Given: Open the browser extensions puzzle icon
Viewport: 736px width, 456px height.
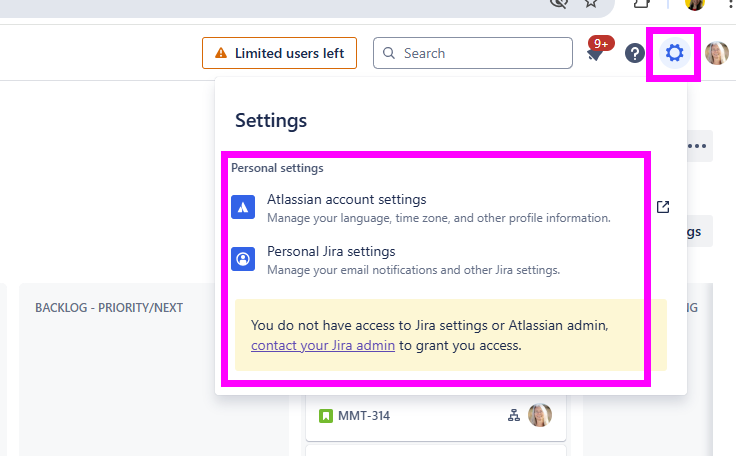Looking at the screenshot, I should click(642, 3).
